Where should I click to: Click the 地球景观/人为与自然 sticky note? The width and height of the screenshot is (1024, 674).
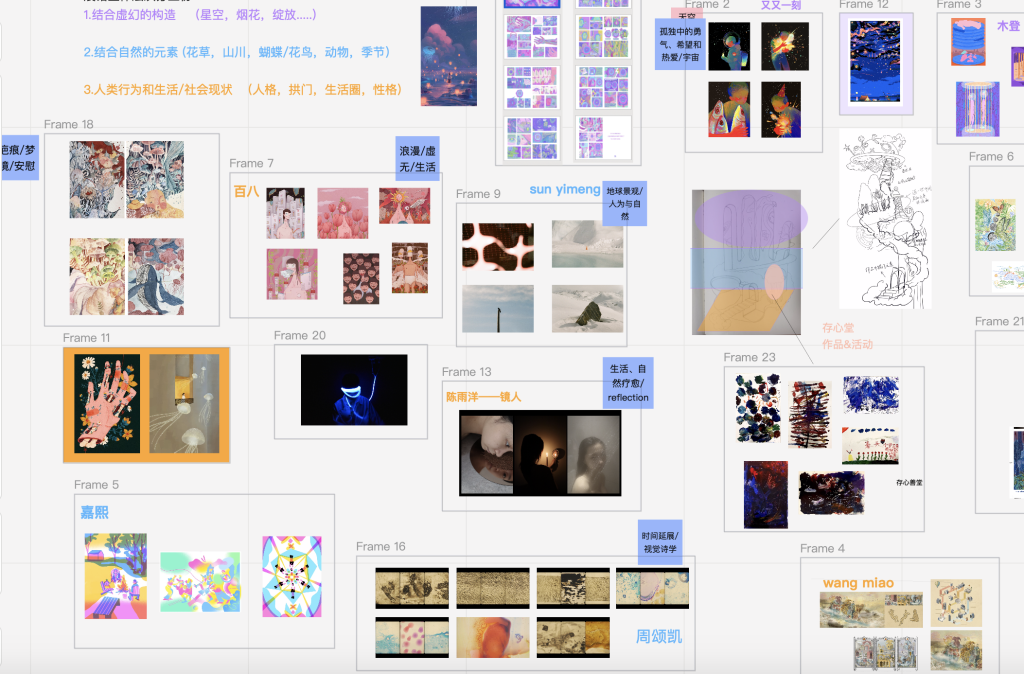(x=626, y=203)
